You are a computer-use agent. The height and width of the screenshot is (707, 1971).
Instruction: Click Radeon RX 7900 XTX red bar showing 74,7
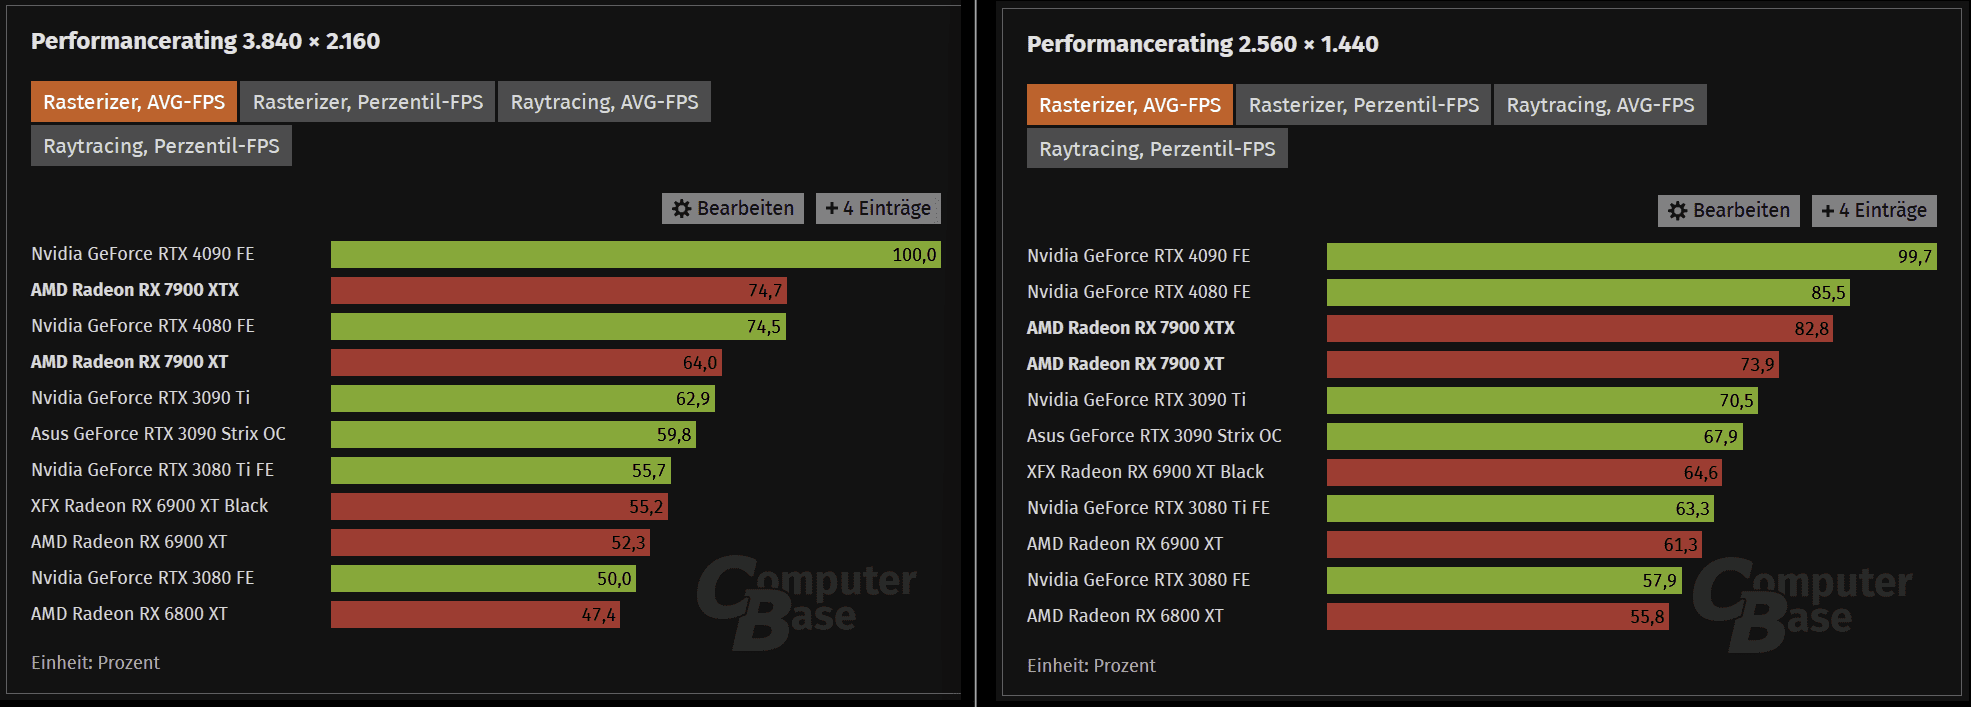(x=558, y=291)
